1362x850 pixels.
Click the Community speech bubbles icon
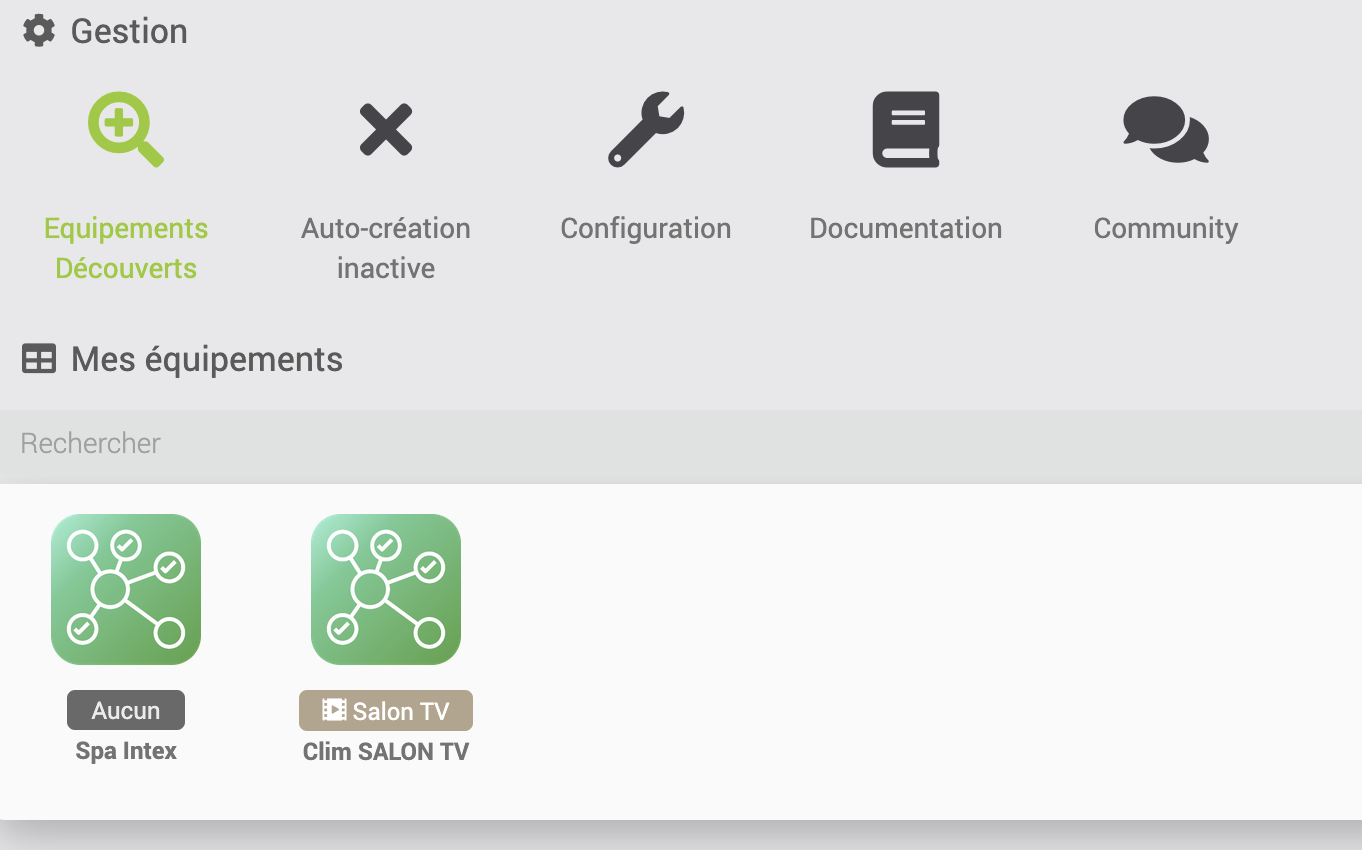coord(1166,130)
